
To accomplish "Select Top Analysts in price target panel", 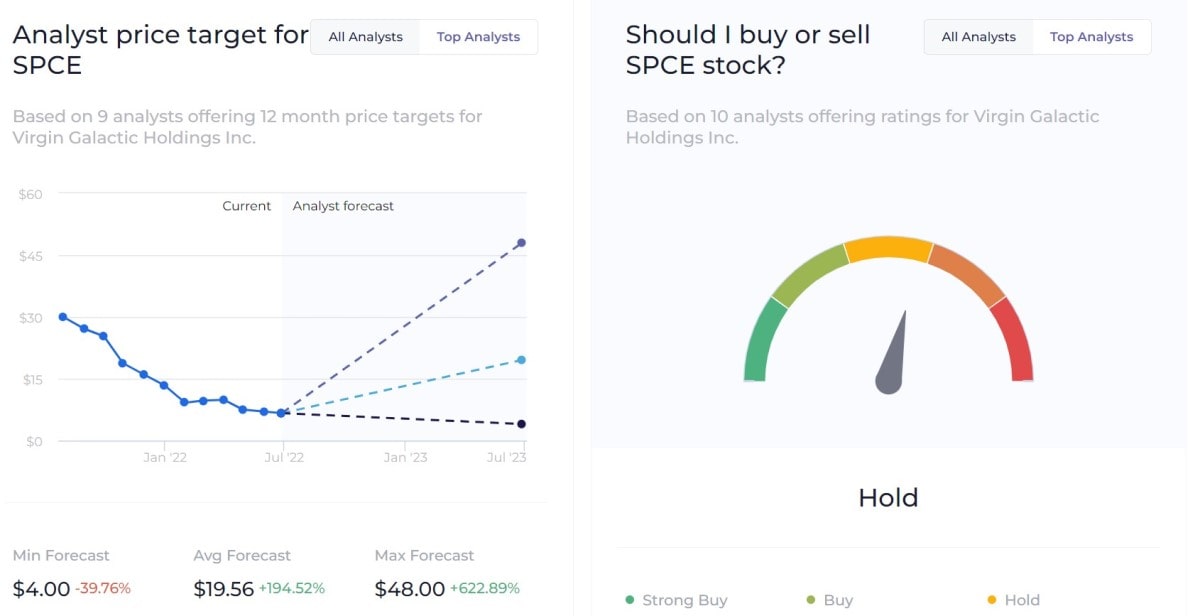I will [x=478, y=37].
